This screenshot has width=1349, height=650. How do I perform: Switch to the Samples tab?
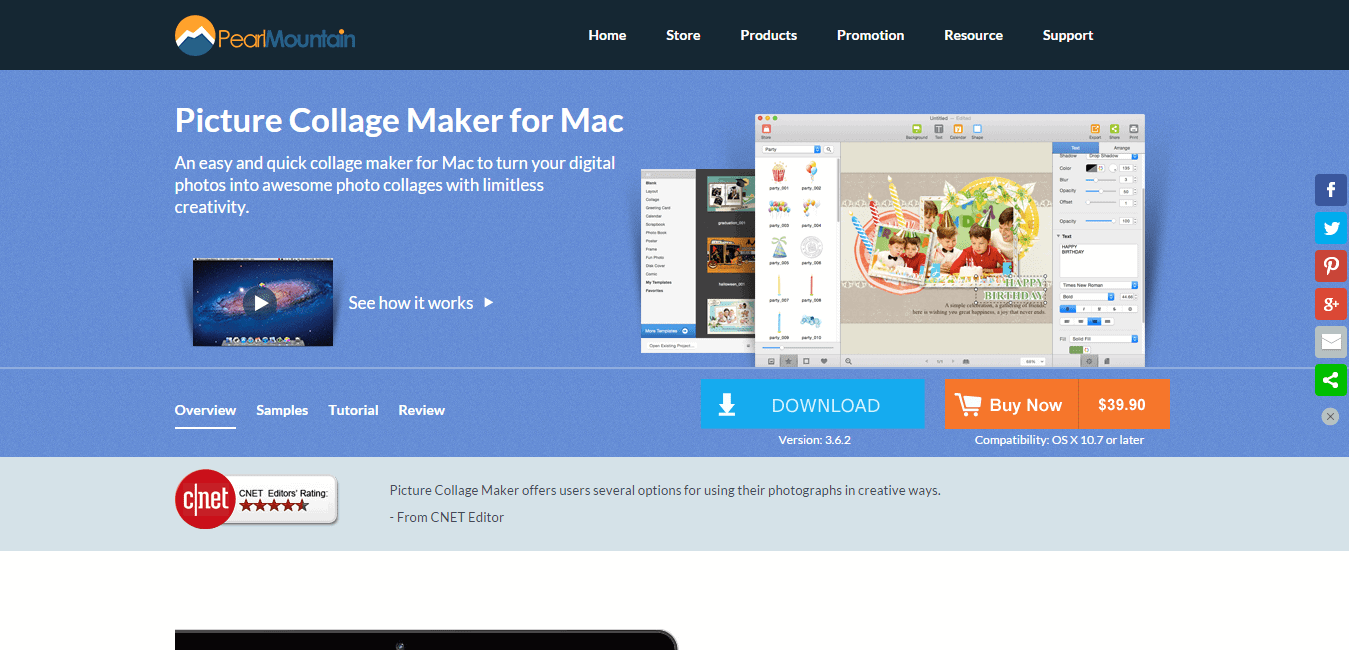282,410
